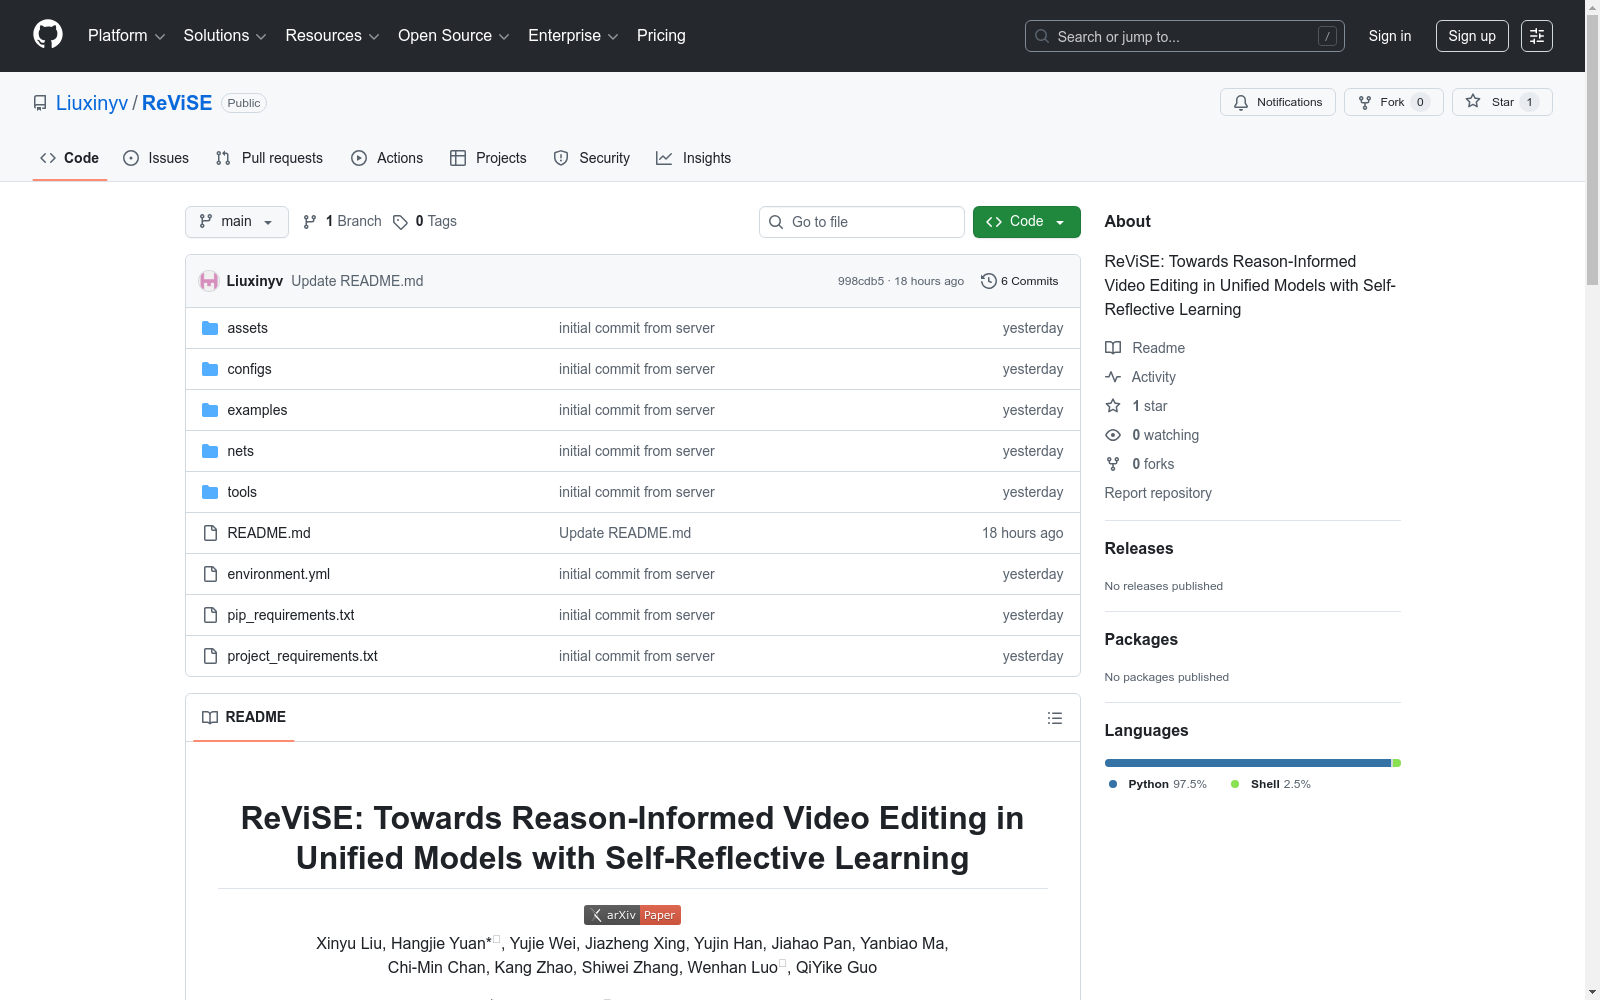The width and height of the screenshot is (1600, 1000).
Task: Switch to the Issues tab
Action: tap(156, 158)
